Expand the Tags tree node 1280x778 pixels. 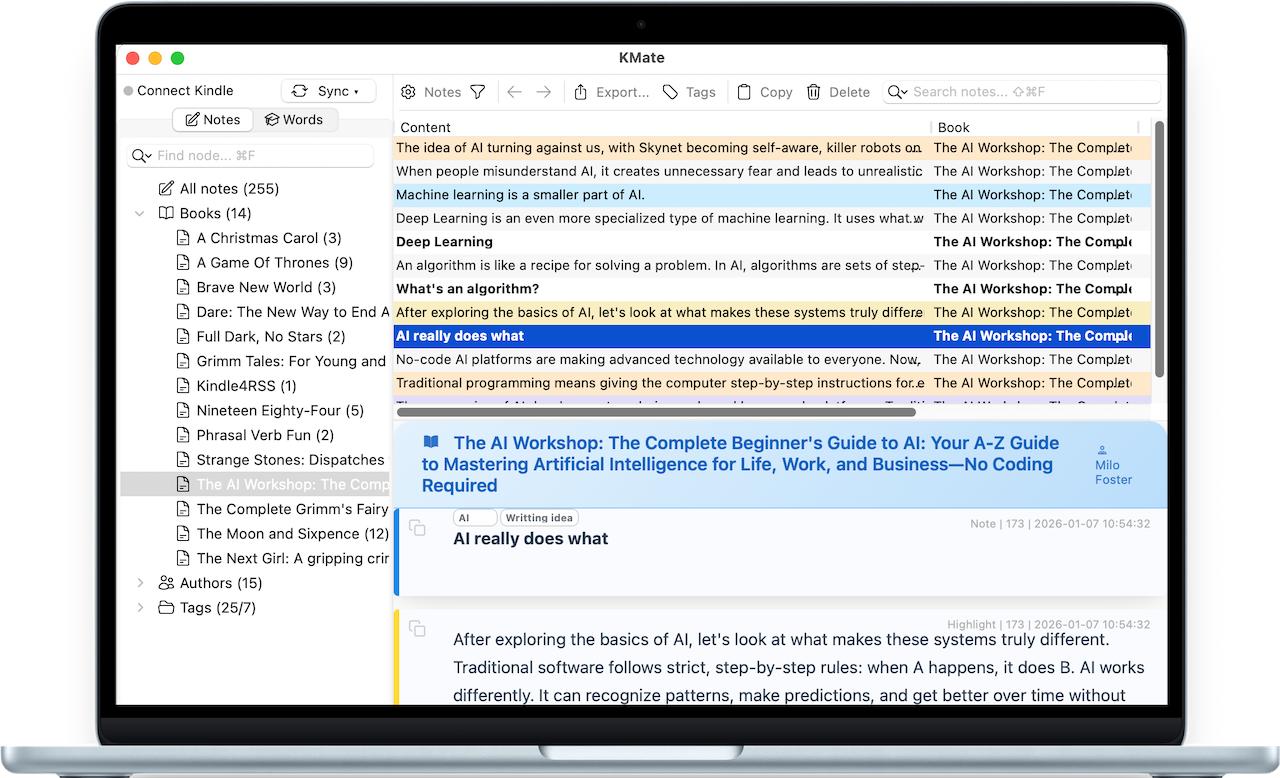click(x=140, y=608)
